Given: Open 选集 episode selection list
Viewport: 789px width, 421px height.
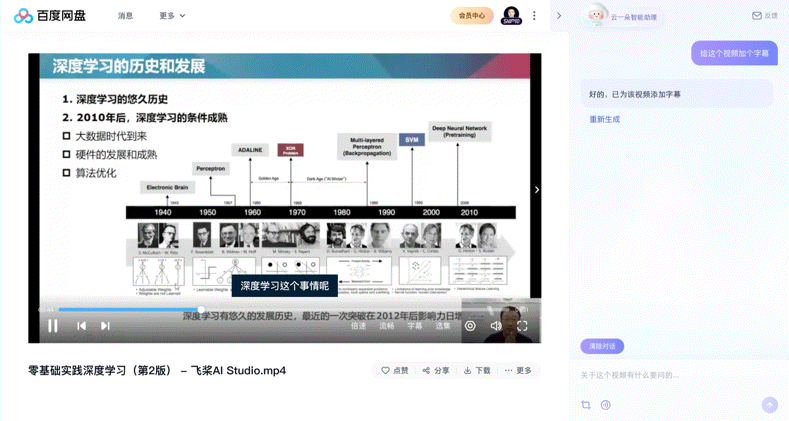Looking at the screenshot, I should tap(443, 326).
